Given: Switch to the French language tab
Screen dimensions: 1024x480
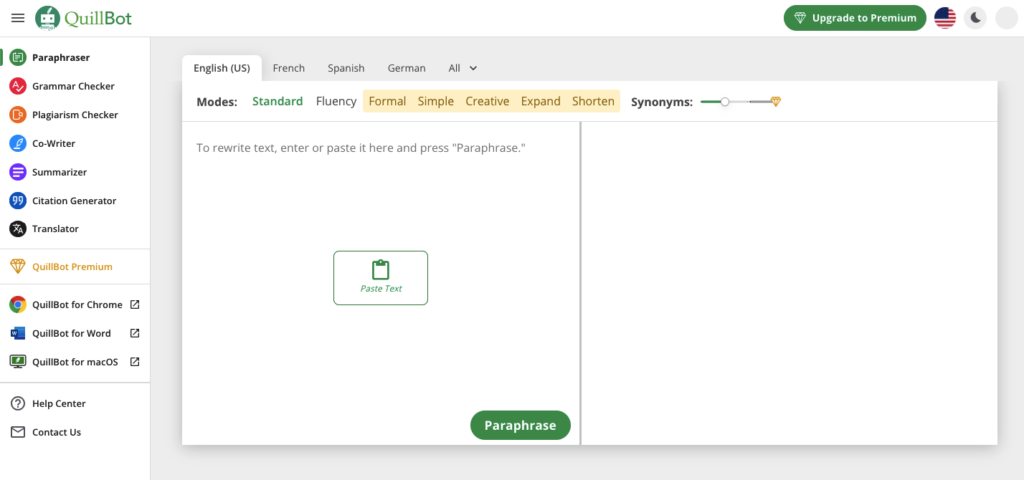Looking at the screenshot, I should (x=289, y=68).
